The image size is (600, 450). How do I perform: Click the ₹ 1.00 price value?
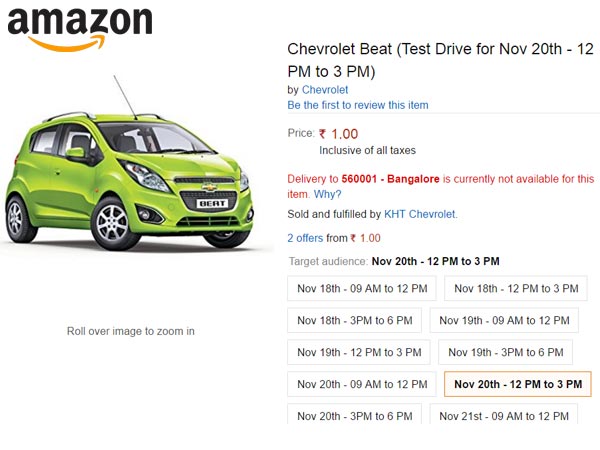(x=338, y=134)
